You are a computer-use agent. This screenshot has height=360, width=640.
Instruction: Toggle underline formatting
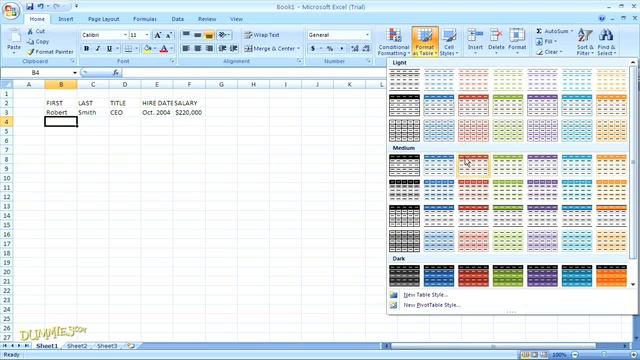(x=109, y=49)
